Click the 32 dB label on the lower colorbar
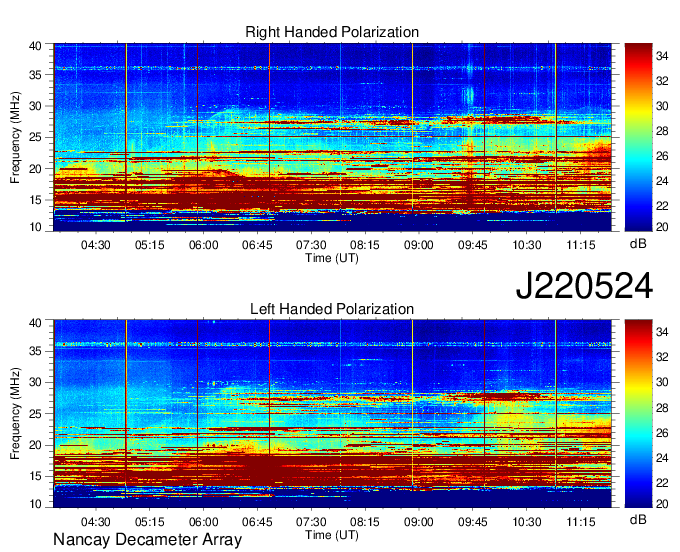This screenshot has width=680, height=552. click(x=662, y=357)
